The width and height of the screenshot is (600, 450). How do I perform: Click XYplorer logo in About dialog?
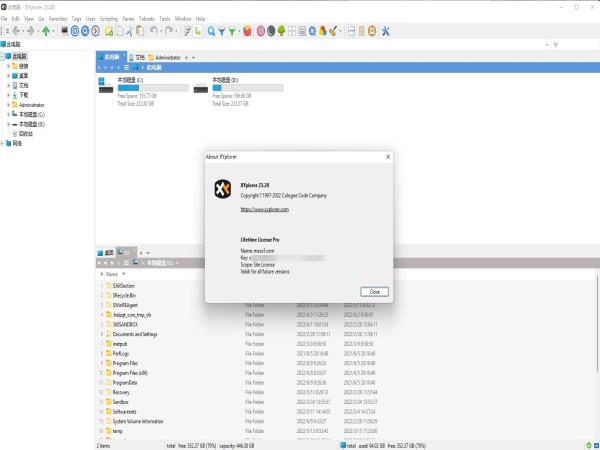(x=223, y=189)
